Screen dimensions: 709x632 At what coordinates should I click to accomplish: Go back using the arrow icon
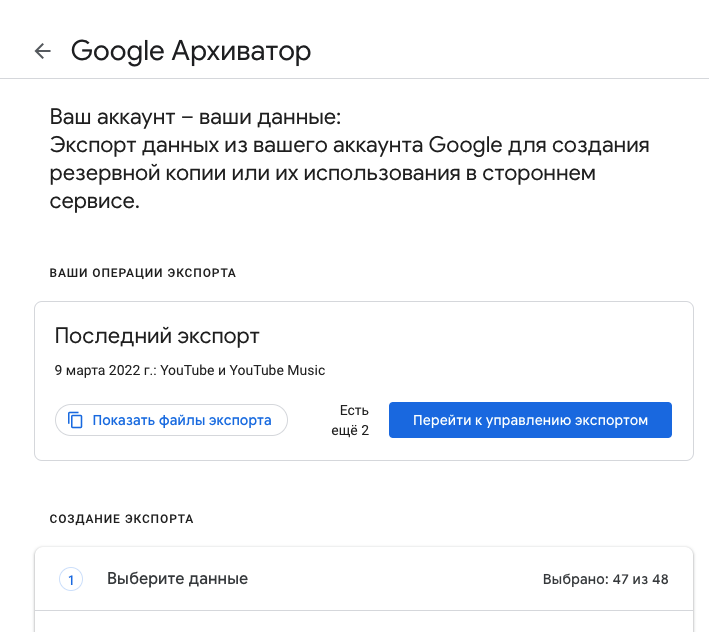(x=43, y=51)
